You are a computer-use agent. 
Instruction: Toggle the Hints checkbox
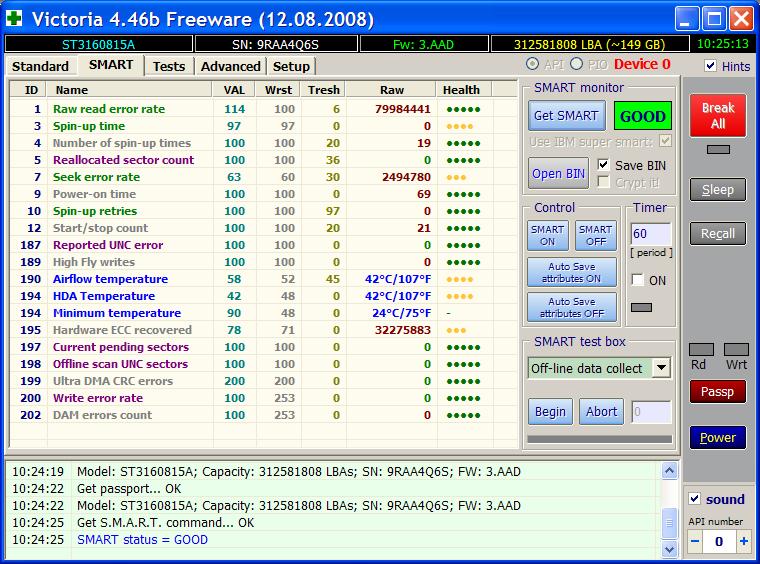710,65
